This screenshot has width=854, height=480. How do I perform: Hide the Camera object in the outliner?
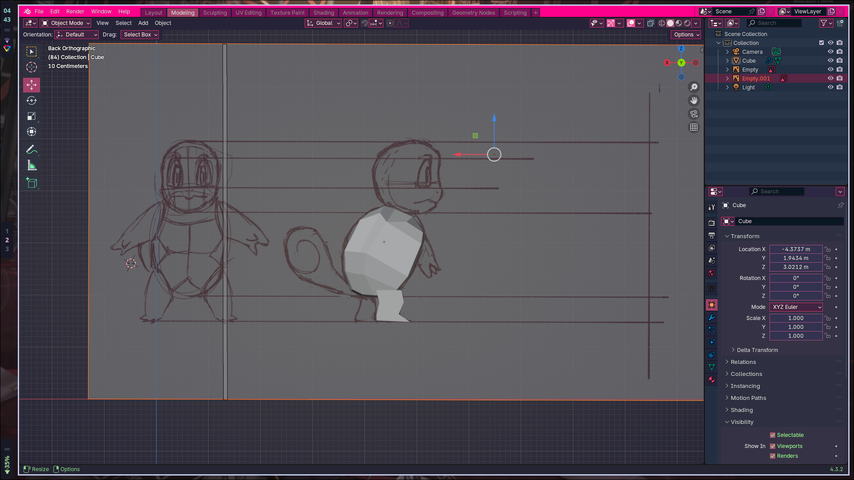pyautogui.click(x=831, y=52)
